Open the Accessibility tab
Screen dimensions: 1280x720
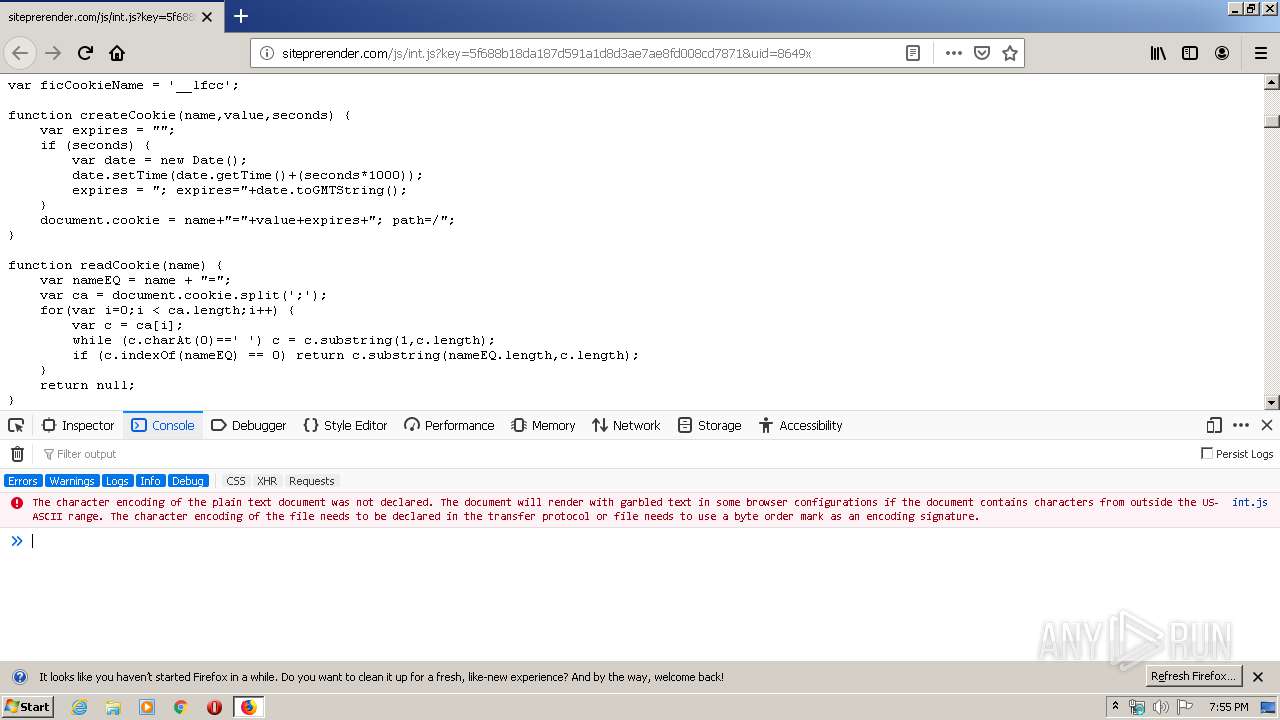[800, 425]
